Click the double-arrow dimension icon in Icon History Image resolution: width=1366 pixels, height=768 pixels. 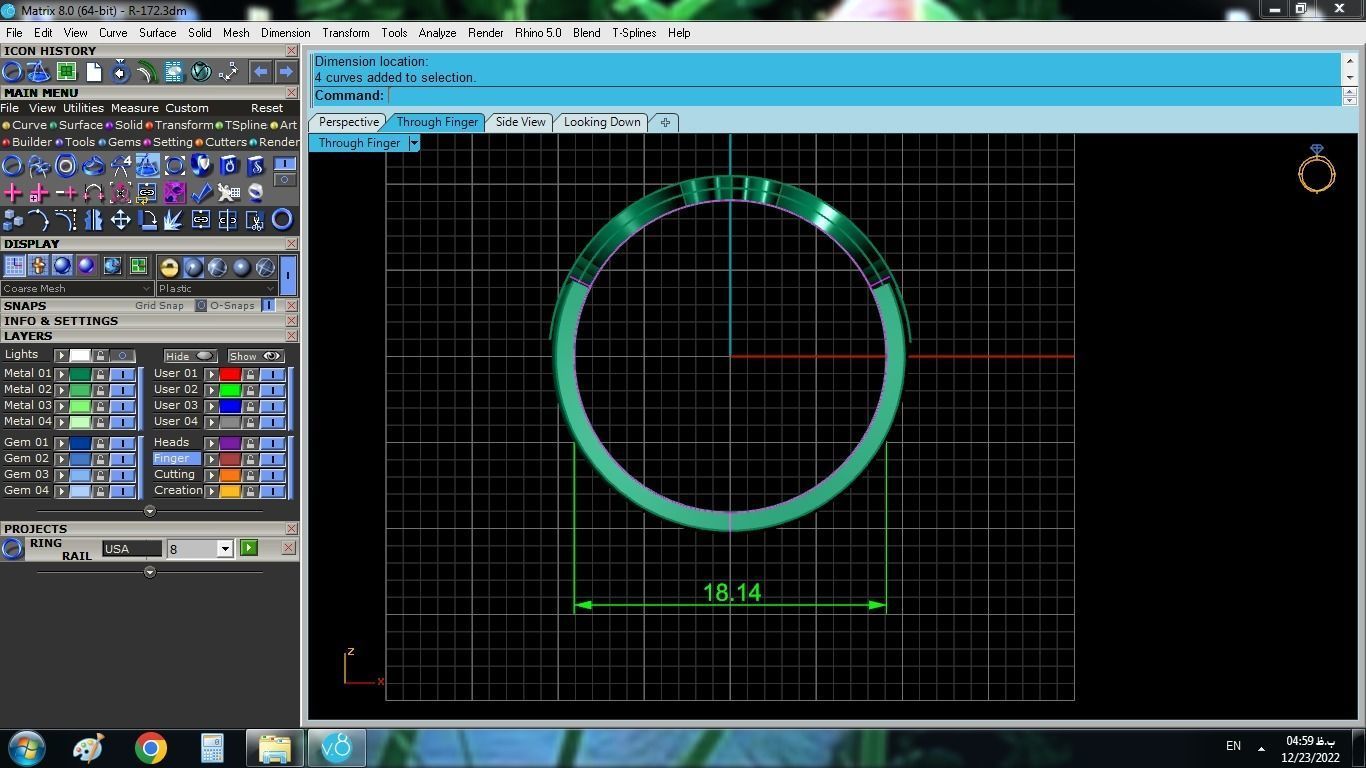pyautogui.click(x=228, y=72)
